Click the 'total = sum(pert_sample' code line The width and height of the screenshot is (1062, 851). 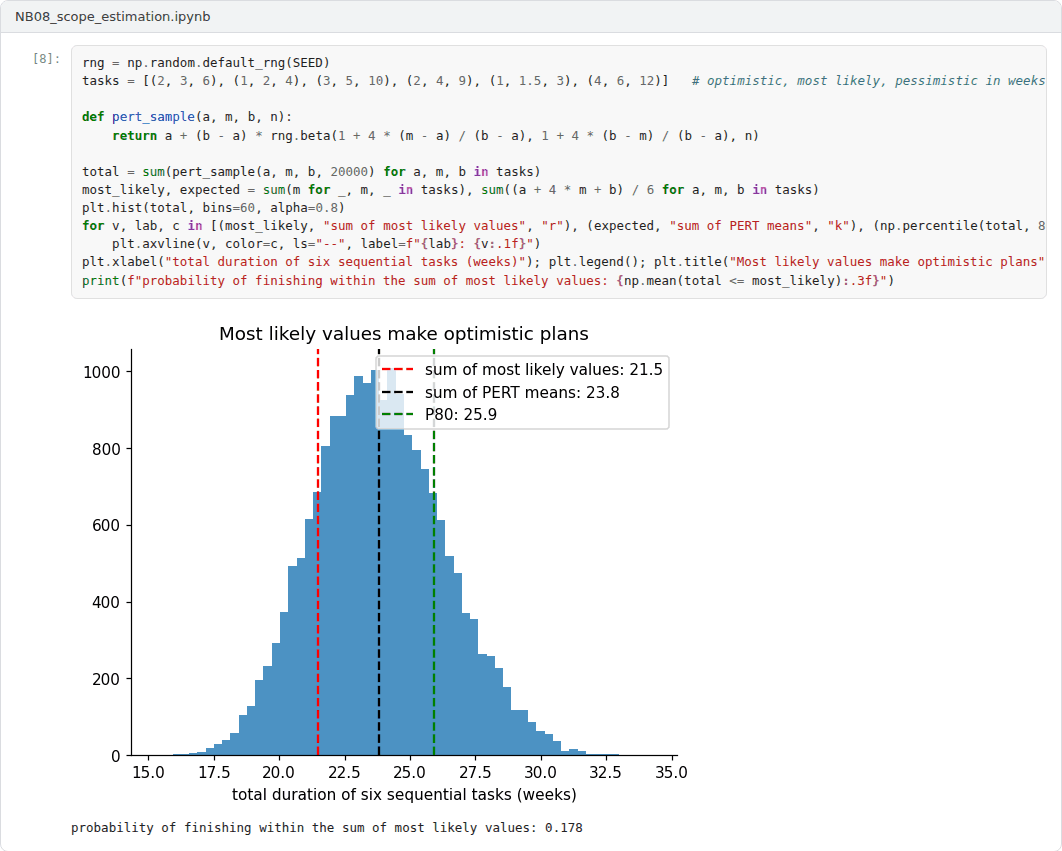(312, 171)
